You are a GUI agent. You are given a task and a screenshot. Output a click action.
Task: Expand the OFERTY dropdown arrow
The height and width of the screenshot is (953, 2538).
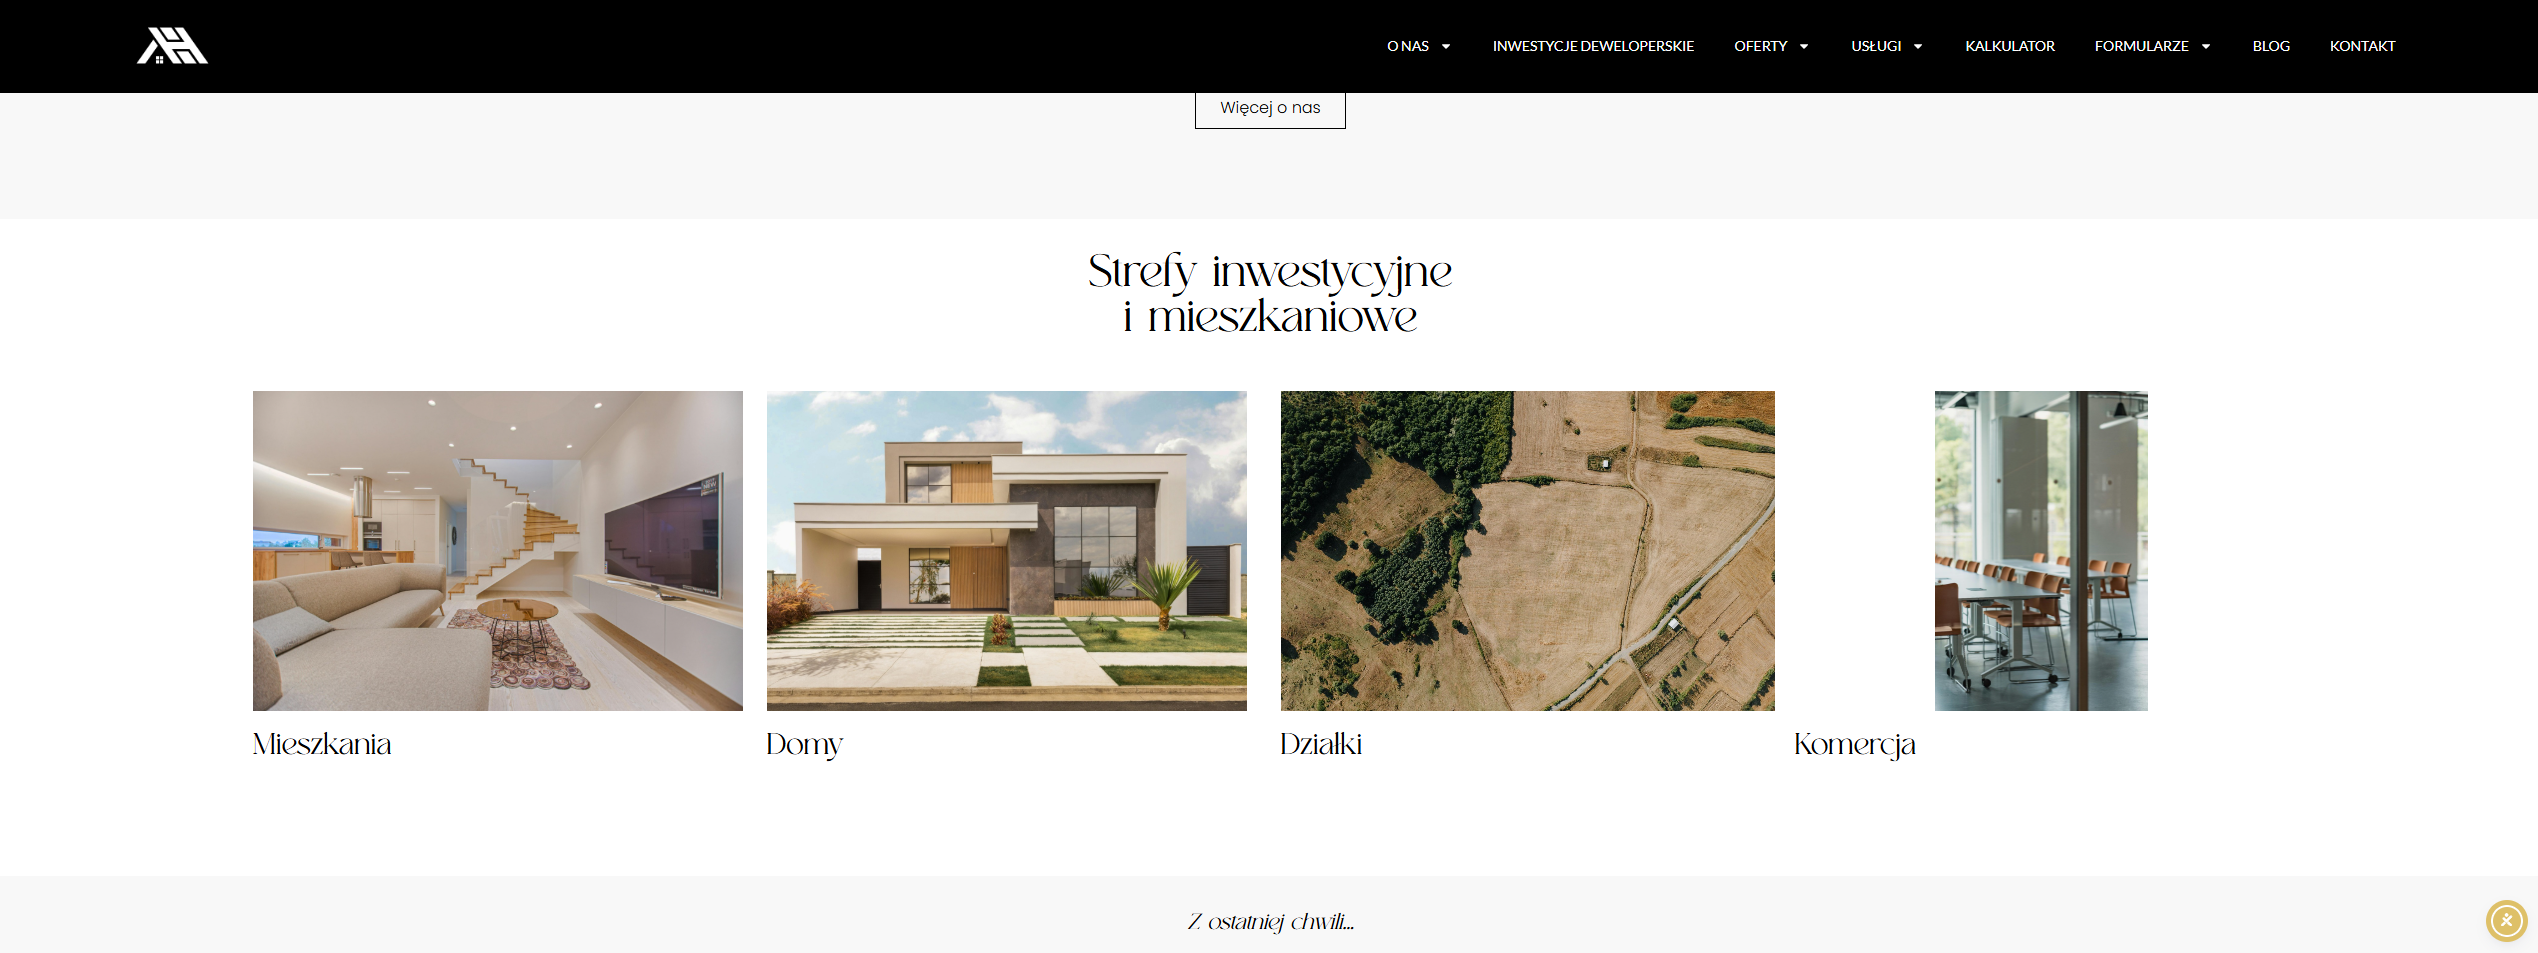[1804, 47]
